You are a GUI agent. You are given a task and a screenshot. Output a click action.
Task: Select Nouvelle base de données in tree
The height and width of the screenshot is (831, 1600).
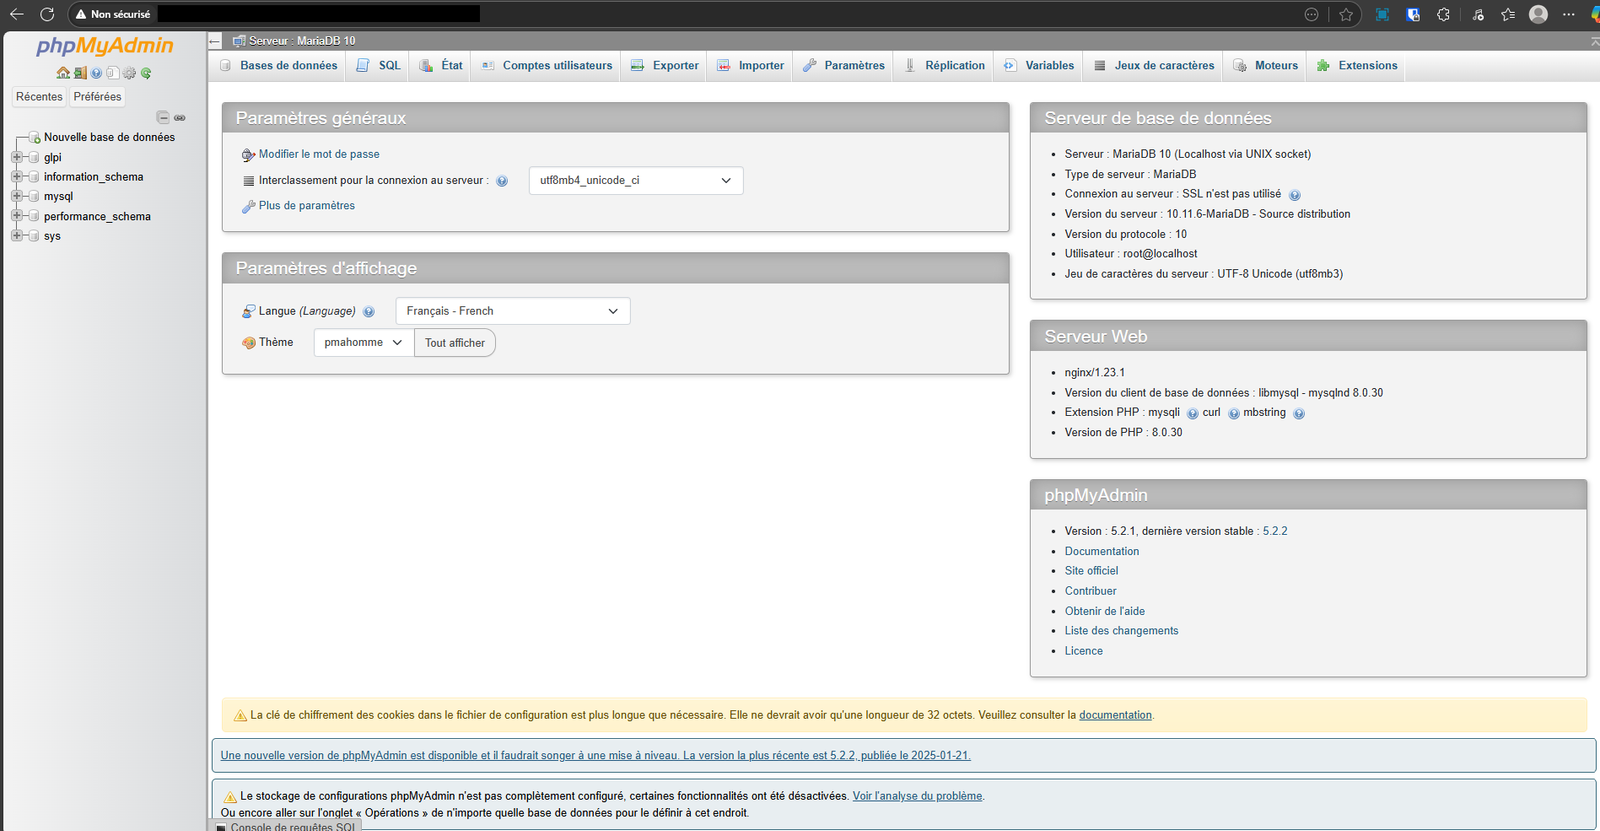coord(109,137)
